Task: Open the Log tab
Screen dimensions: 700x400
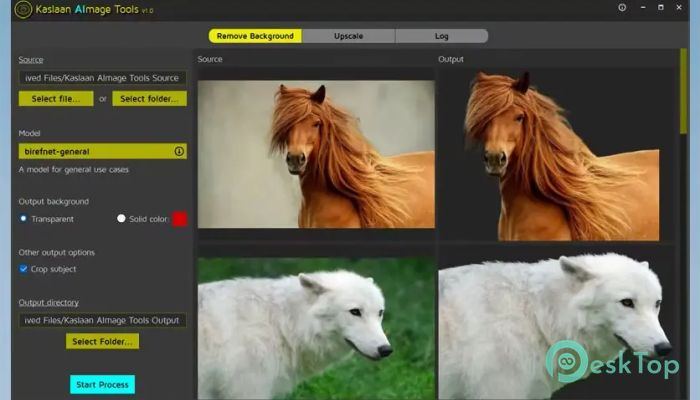Action: click(441, 36)
